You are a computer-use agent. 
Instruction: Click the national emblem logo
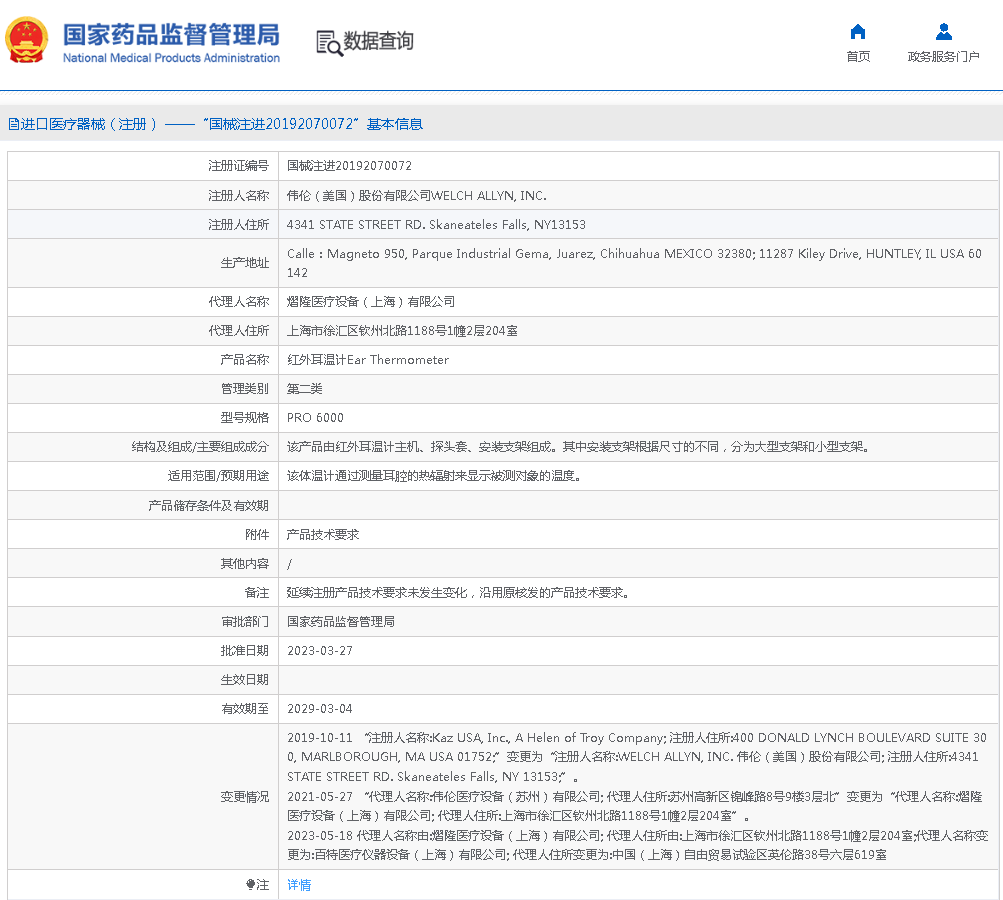pos(26,41)
